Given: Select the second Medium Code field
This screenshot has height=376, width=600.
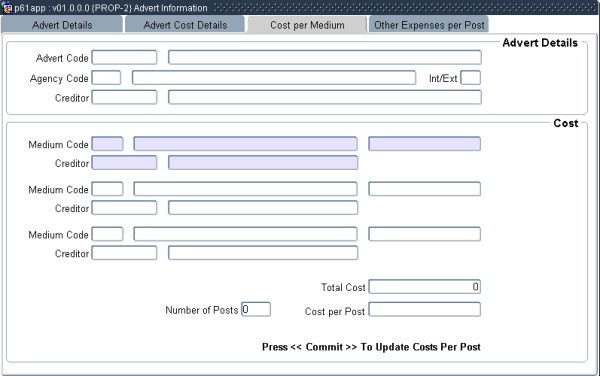Looking at the screenshot, I should pyautogui.click(x=108, y=189).
